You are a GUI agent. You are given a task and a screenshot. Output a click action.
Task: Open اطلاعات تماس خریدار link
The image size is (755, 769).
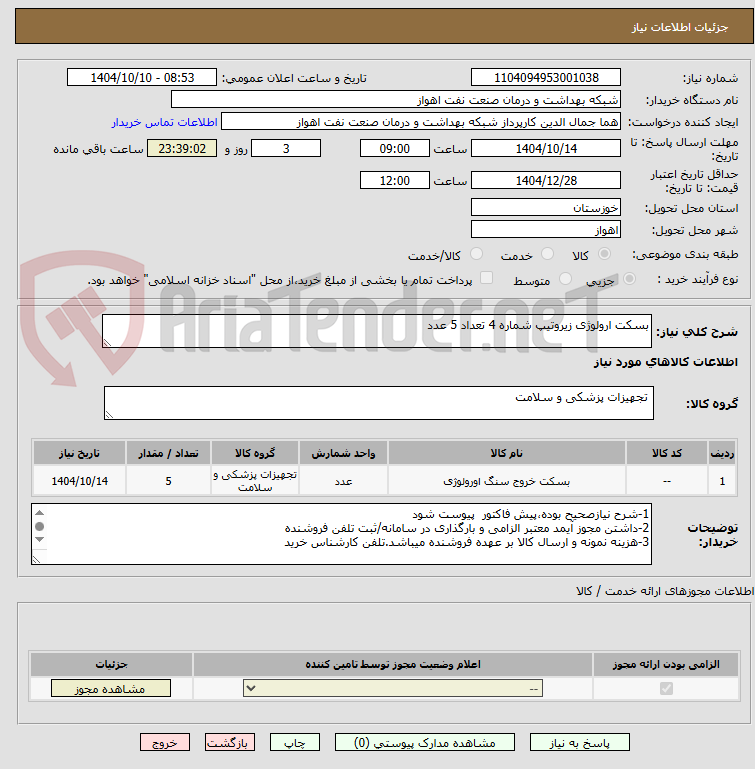[164, 122]
